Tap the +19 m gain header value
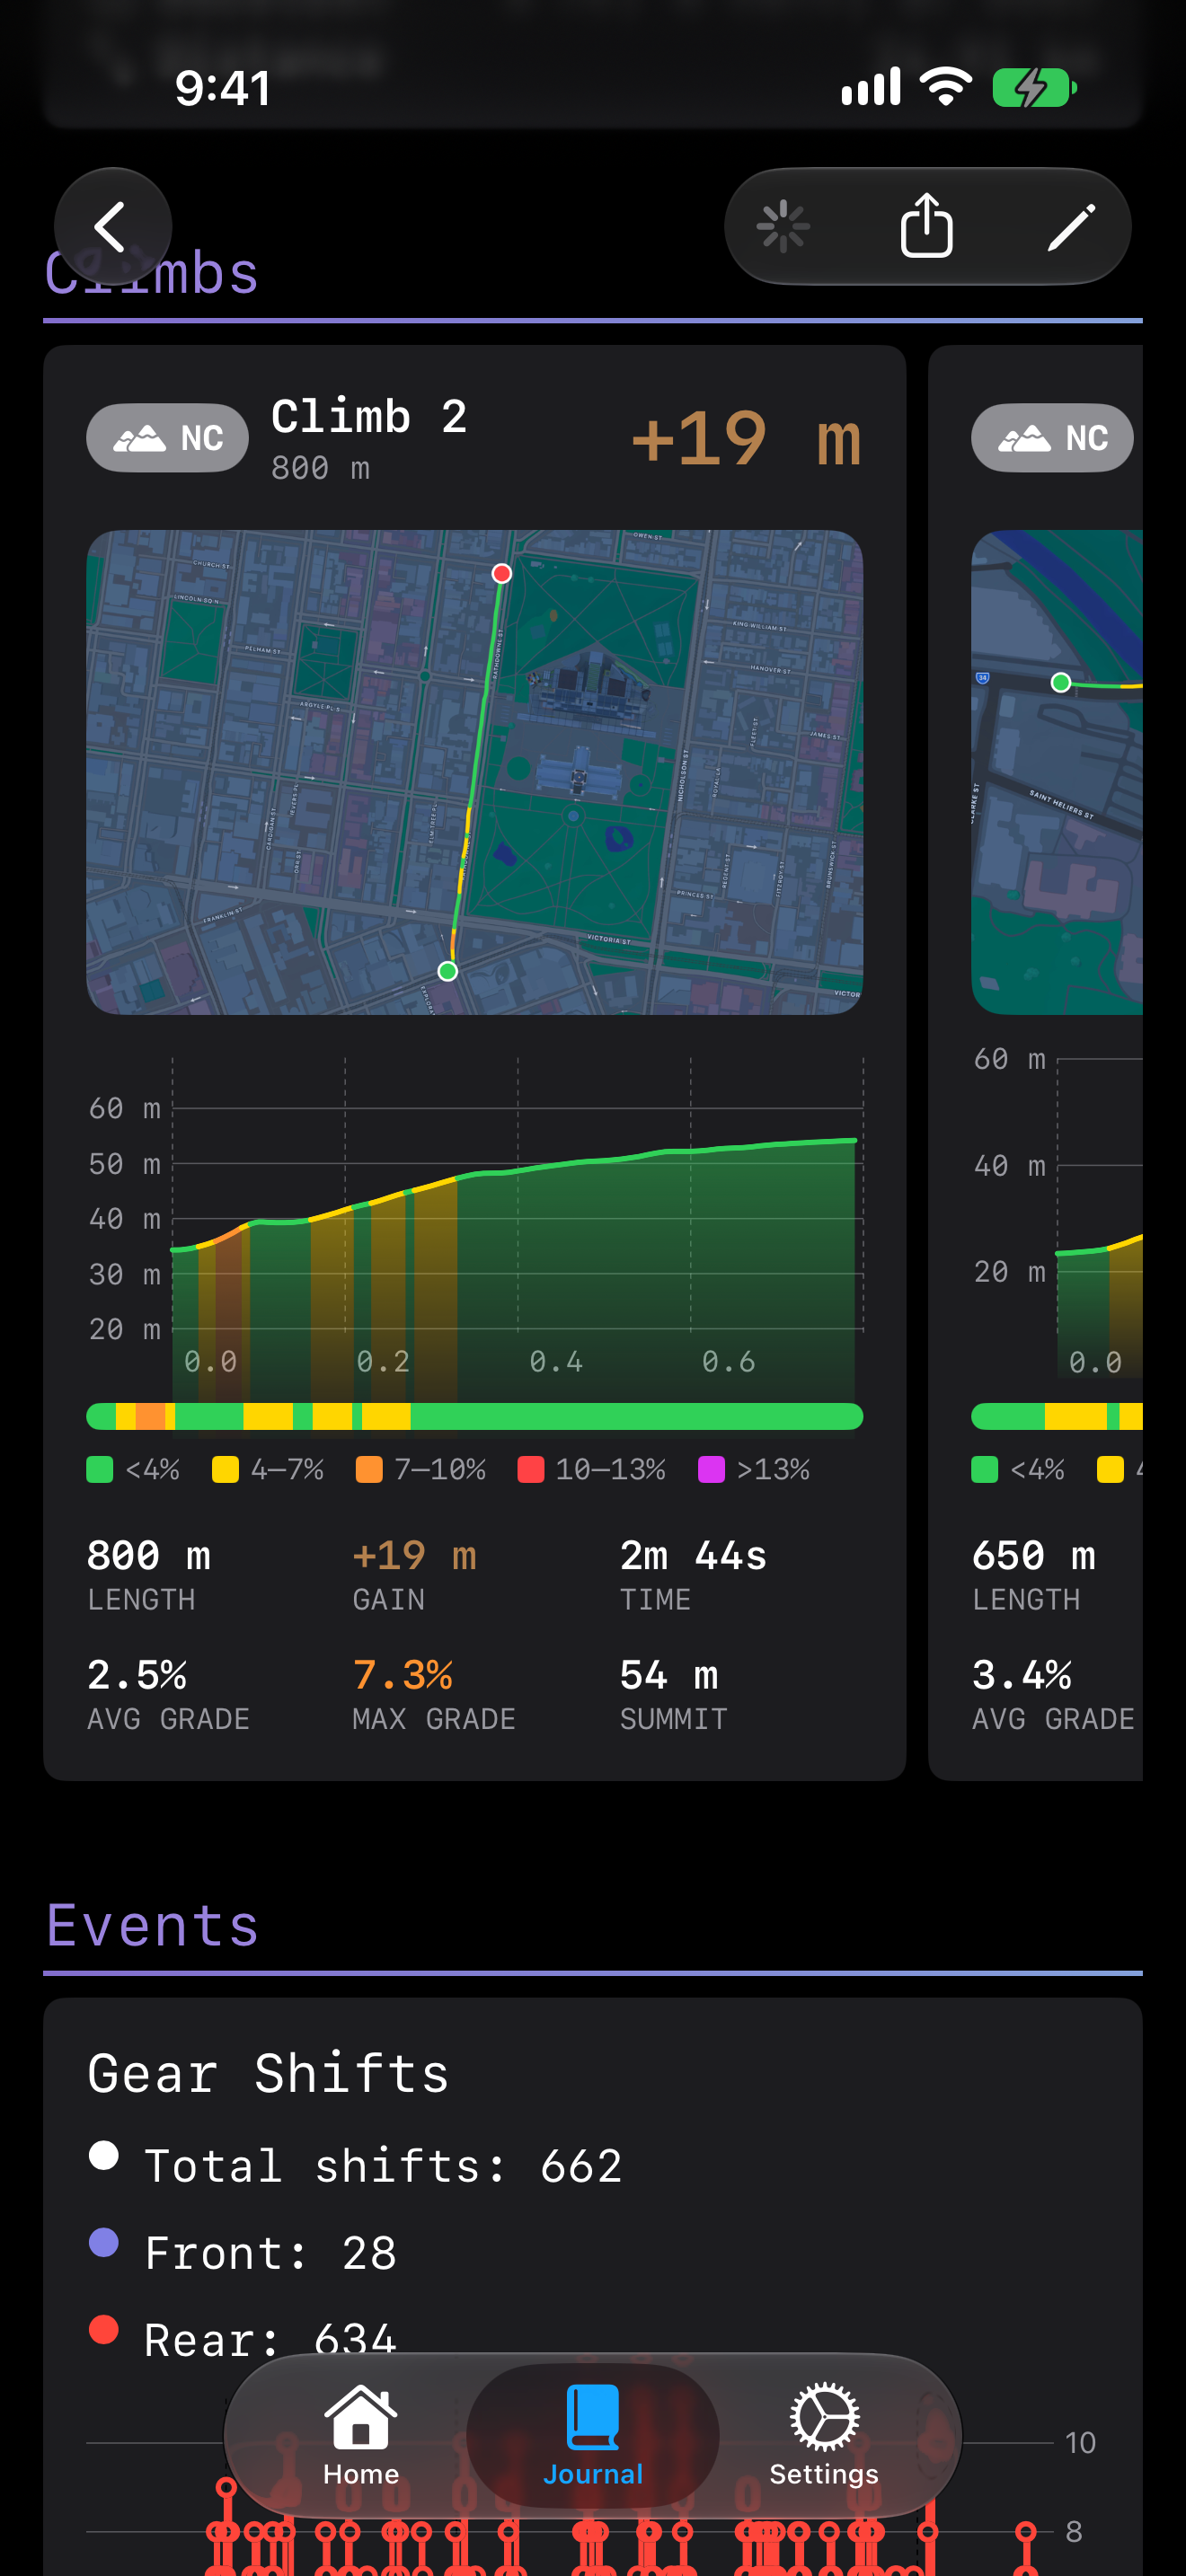This screenshot has width=1186, height=2576. [746, 438]
